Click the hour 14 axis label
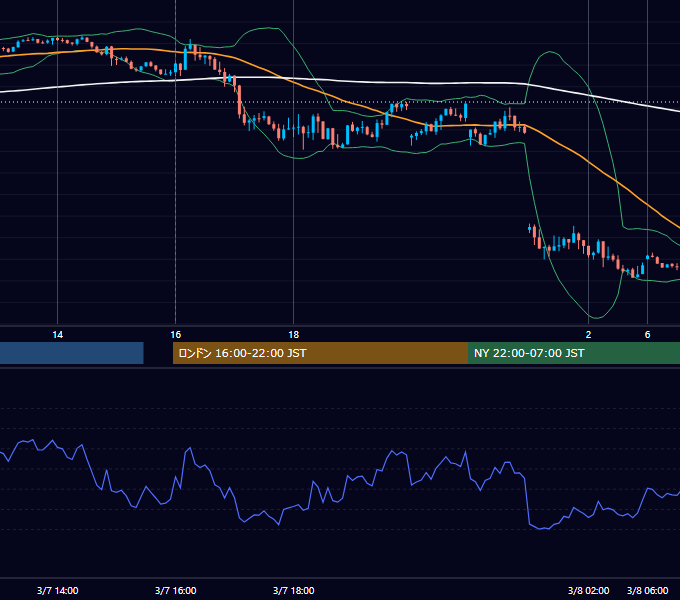The image size is (680, 600). click(58, 335)
